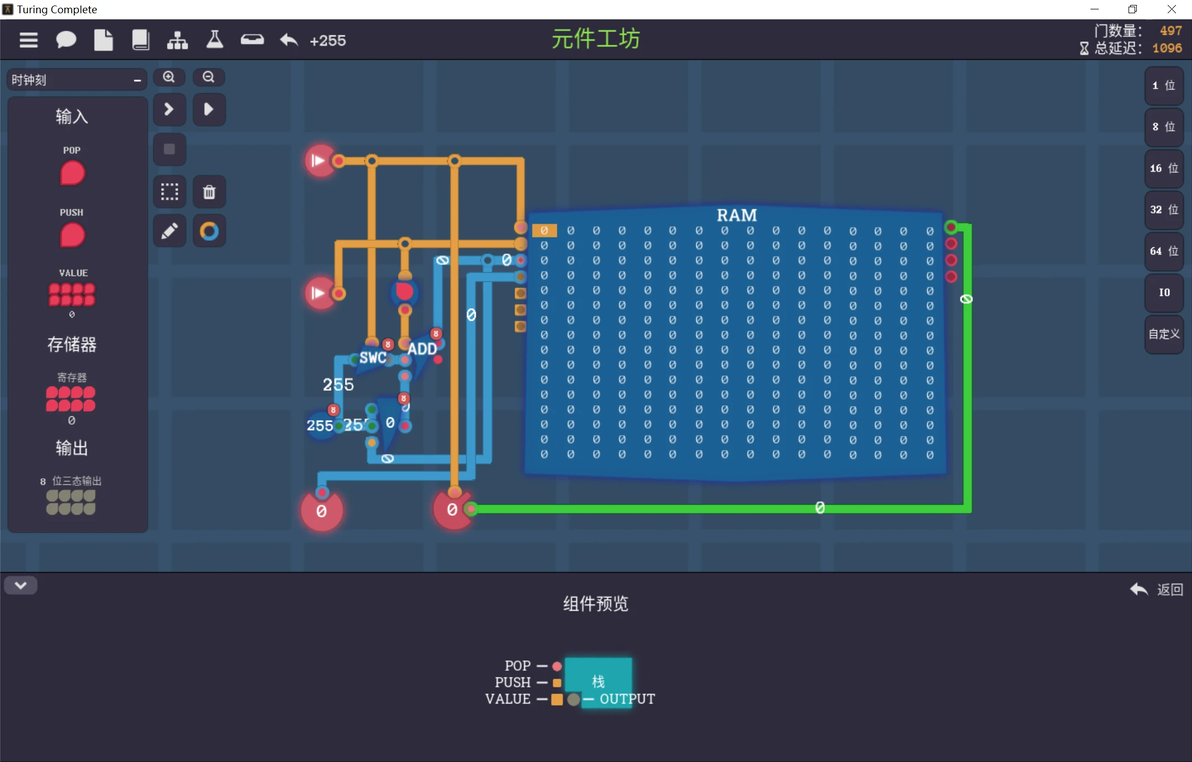Select the dashed rectangle selection tool
The height and width of the screenshot is (762, 1192).
[x=170, y=192]
